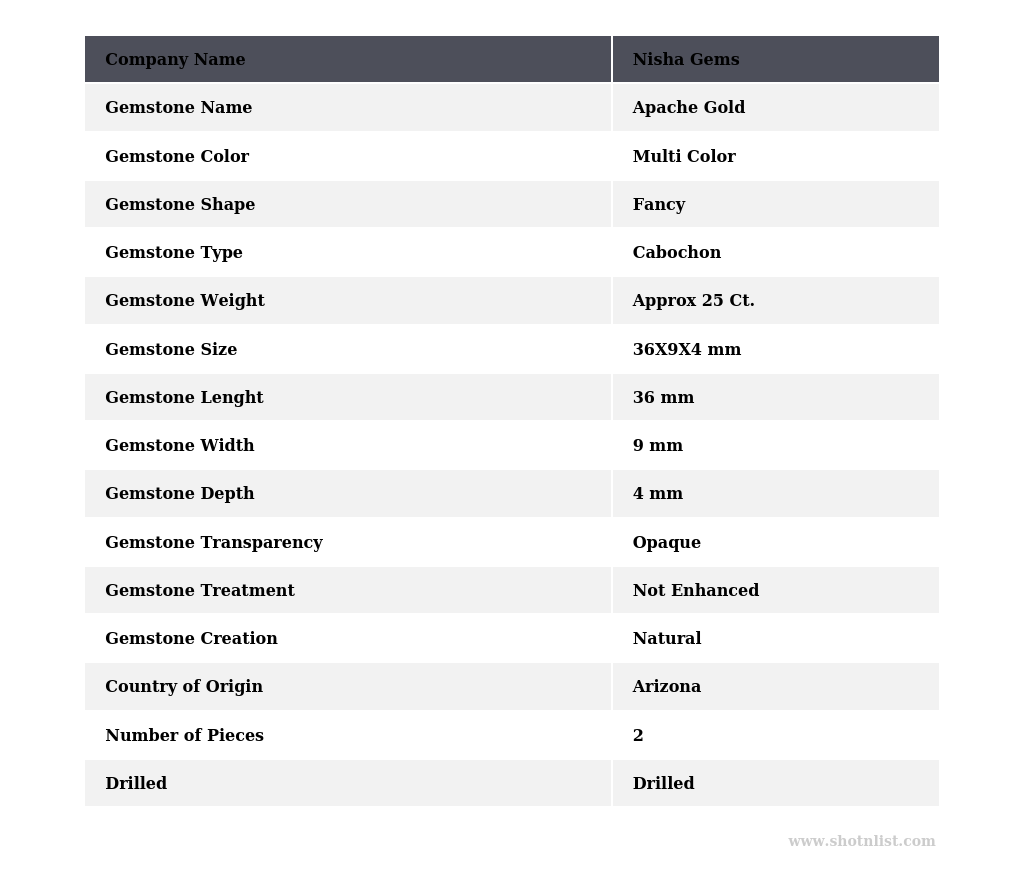Click the Gemstone Creation label
The height and width of the screenshot is (882, 1024).
click(x=191, y=639)
